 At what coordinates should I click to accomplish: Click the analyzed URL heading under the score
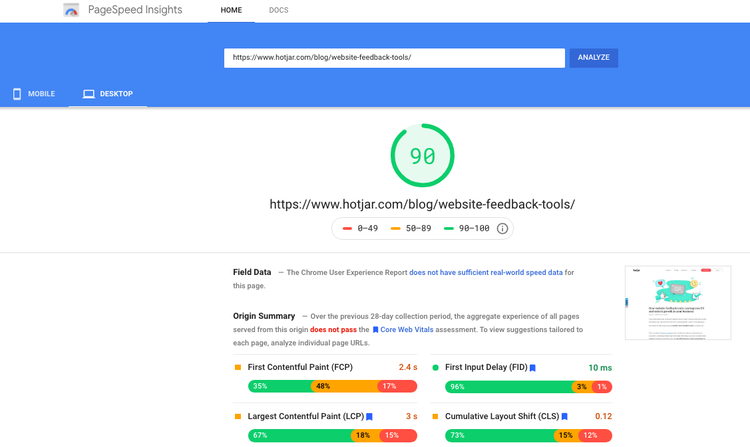pos(422,205)
